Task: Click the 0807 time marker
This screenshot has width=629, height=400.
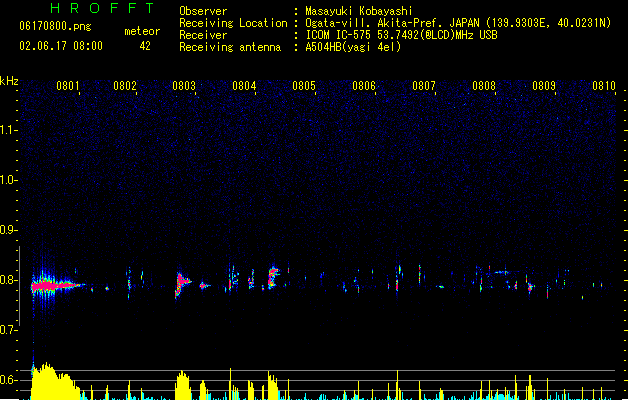Action: pos(424,86)
